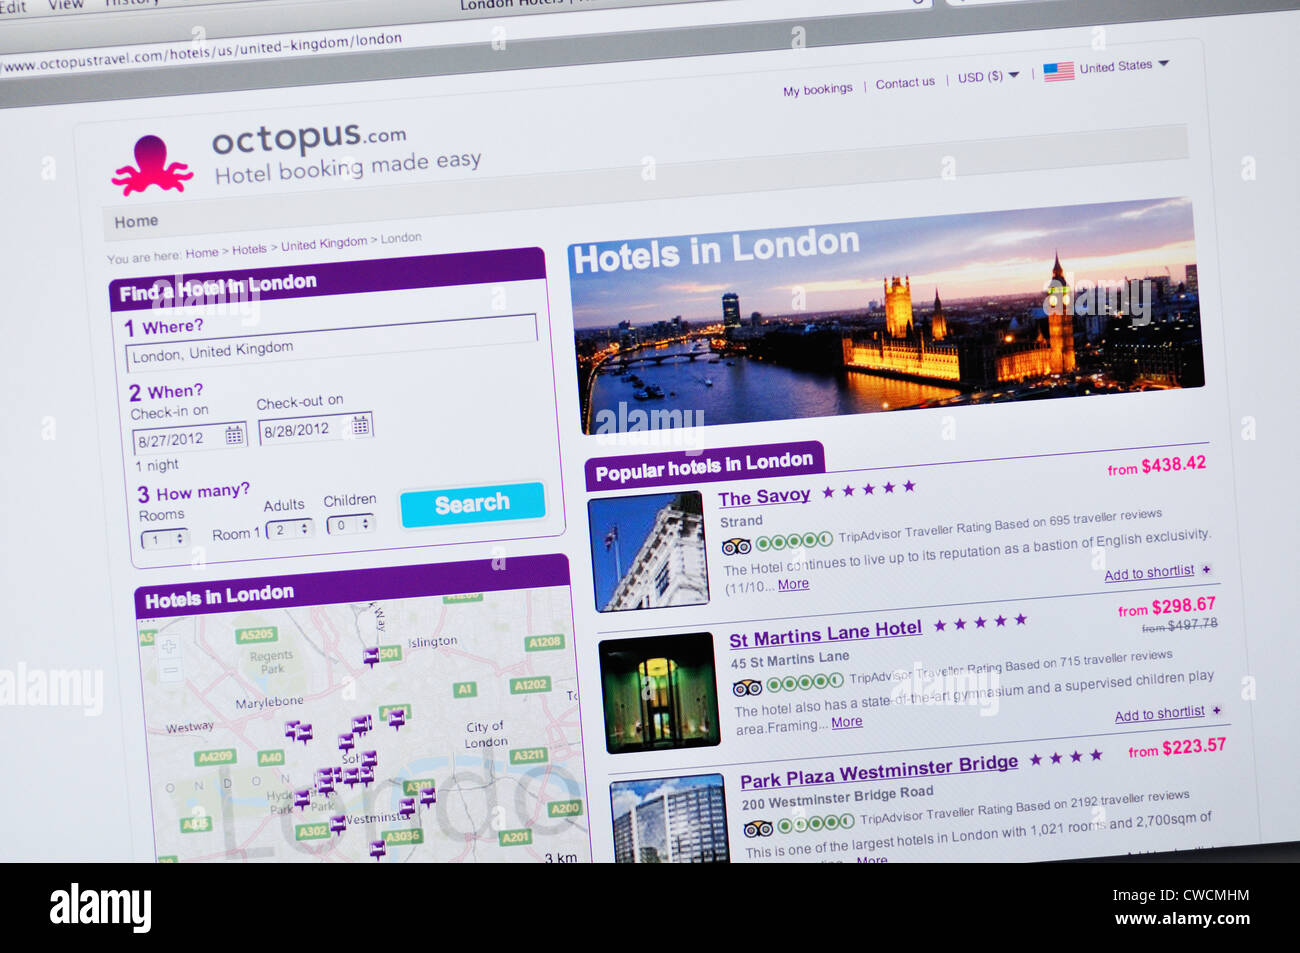Image resolution: width=1300 pixels, height=953 pixels.
Task: Open The Savoy hotel thumbnail
Action: tap(650, 552)
